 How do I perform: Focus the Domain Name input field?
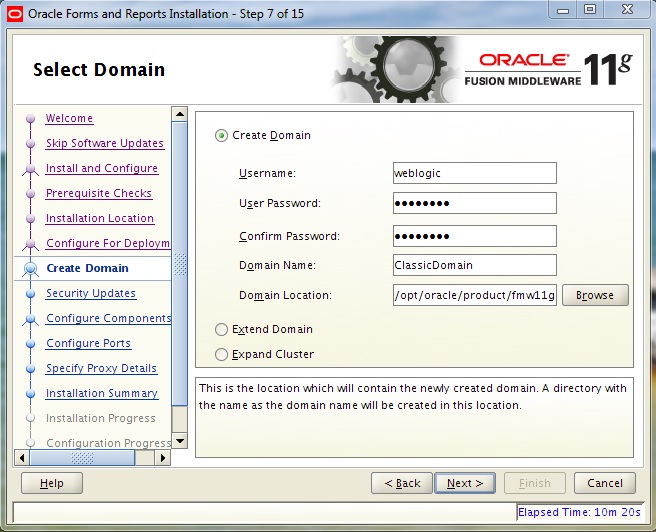(474, 265)
